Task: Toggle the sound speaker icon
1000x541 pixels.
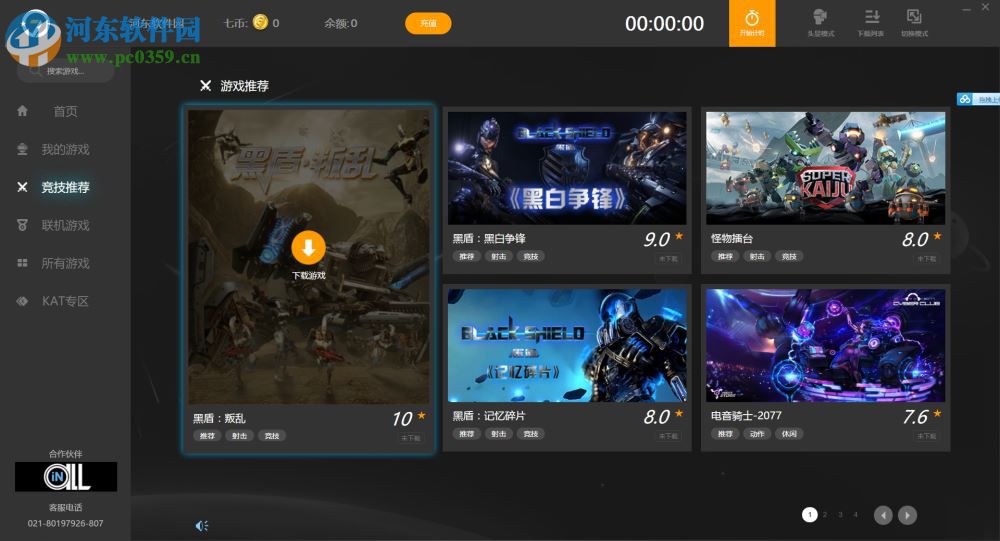Action: [202, 526]
